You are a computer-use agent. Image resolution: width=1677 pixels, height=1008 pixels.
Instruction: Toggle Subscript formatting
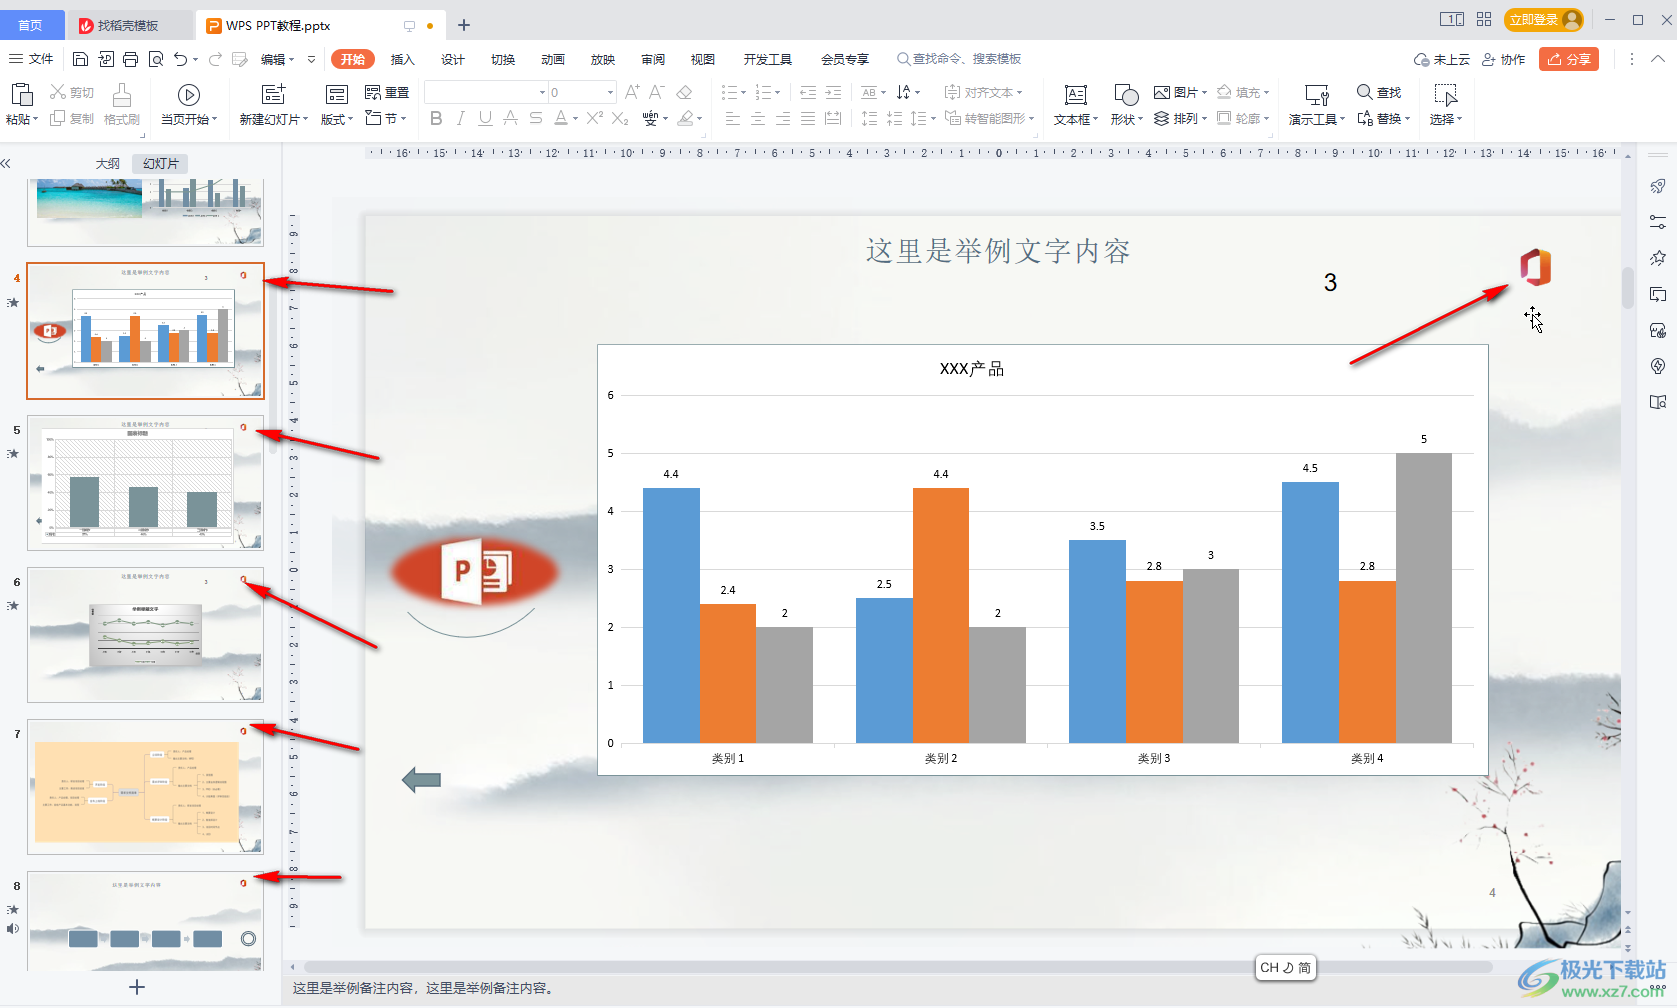pos(620,118)
